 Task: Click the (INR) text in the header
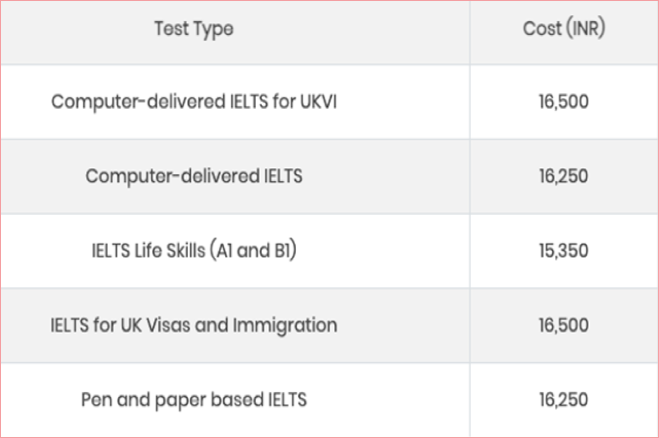click(x=585, y=30)
